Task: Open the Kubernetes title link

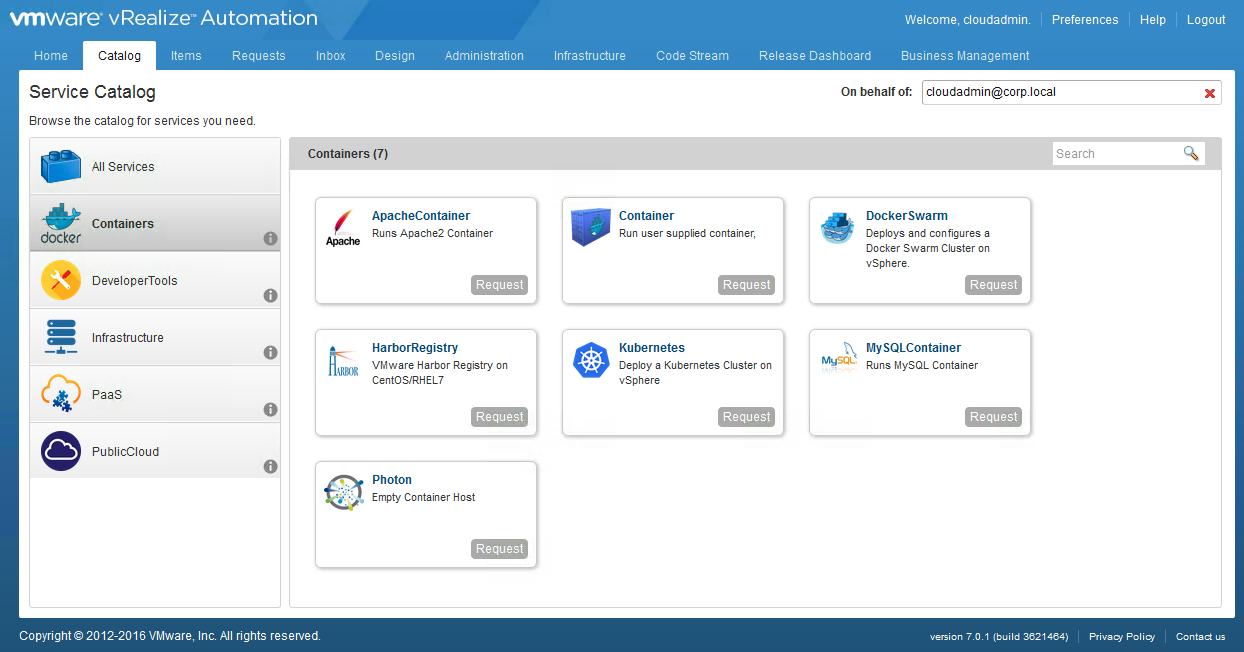Action: click(652, 348)
